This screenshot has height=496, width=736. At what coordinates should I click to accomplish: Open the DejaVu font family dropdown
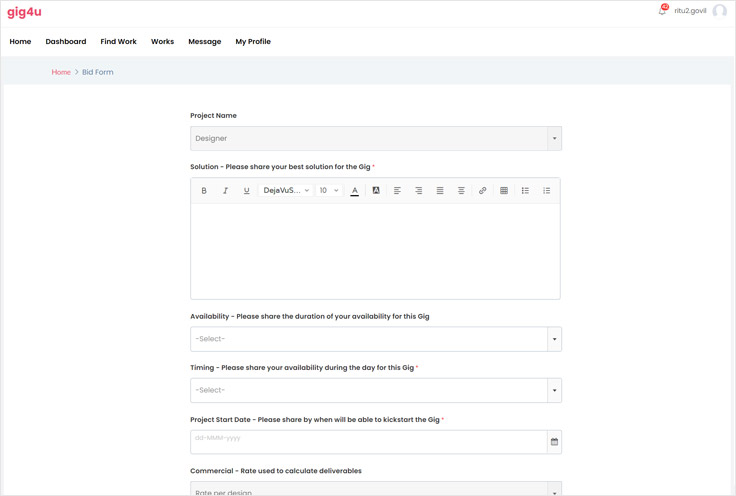pos(286,190)
